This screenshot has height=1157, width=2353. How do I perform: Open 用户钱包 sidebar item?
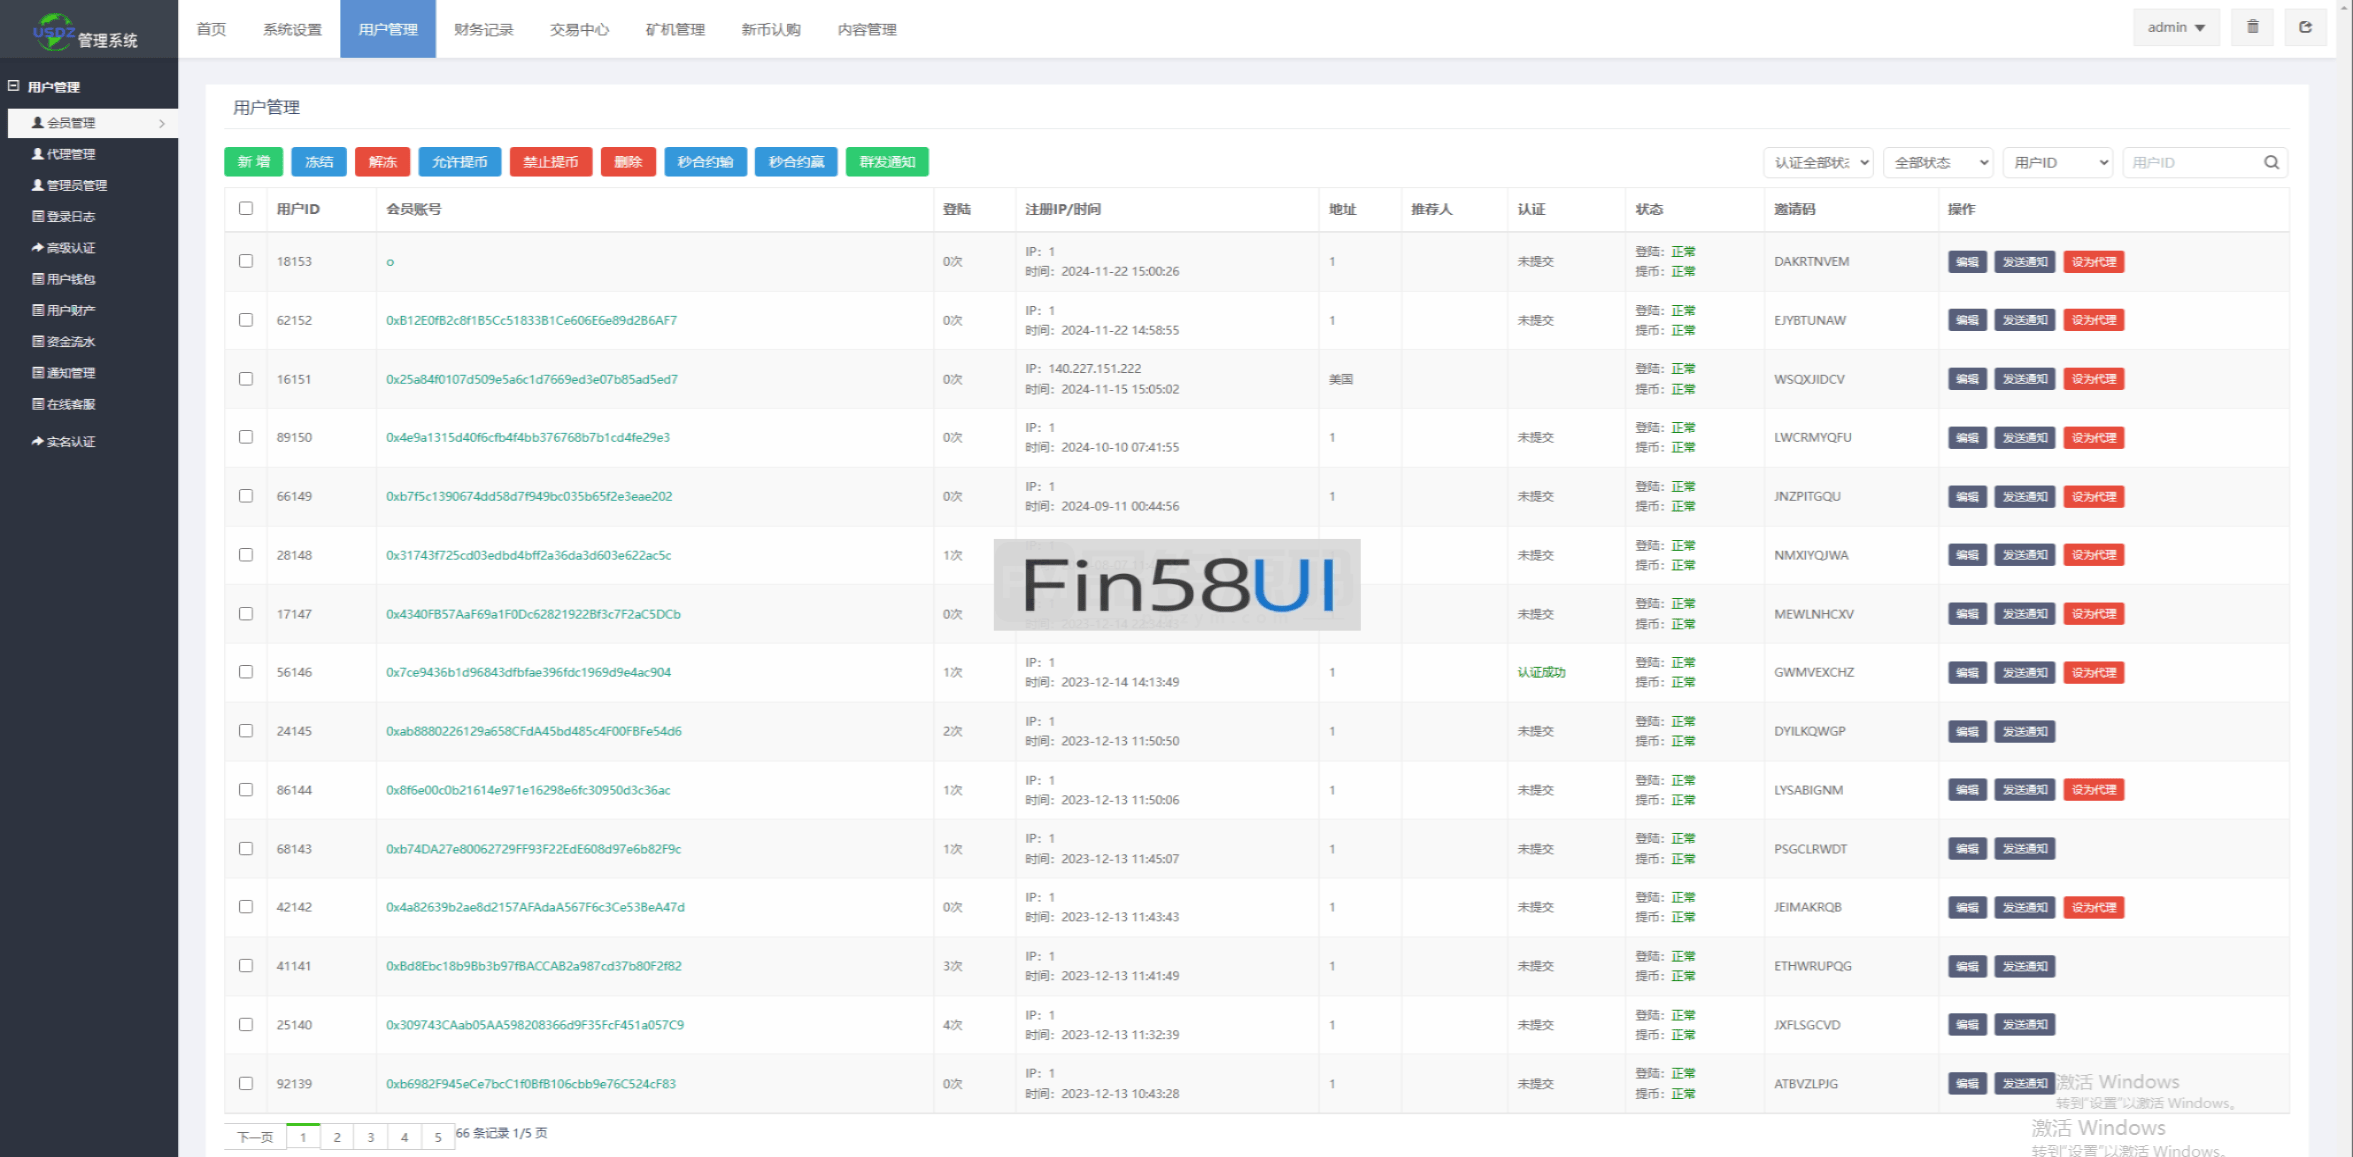[x=70, y=279]
